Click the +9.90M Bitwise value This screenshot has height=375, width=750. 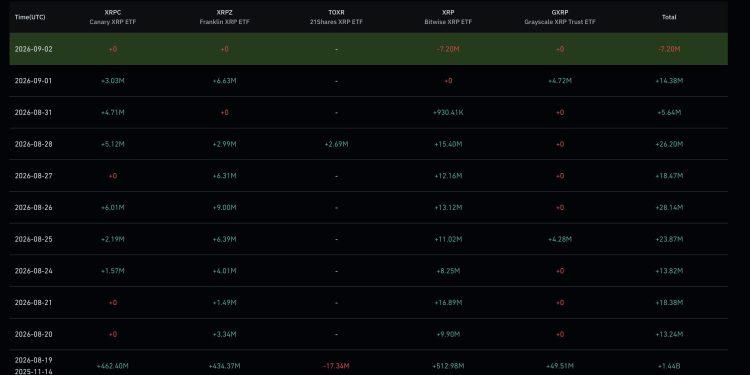pyautogui.click(x=448, y=334)
